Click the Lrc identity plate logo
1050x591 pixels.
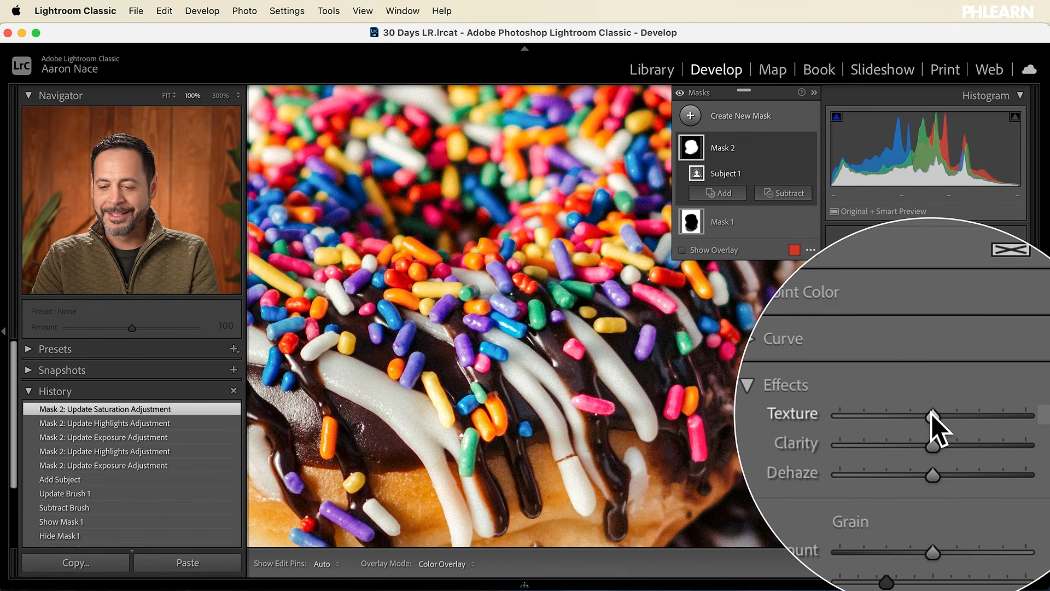tap(21, 65)
